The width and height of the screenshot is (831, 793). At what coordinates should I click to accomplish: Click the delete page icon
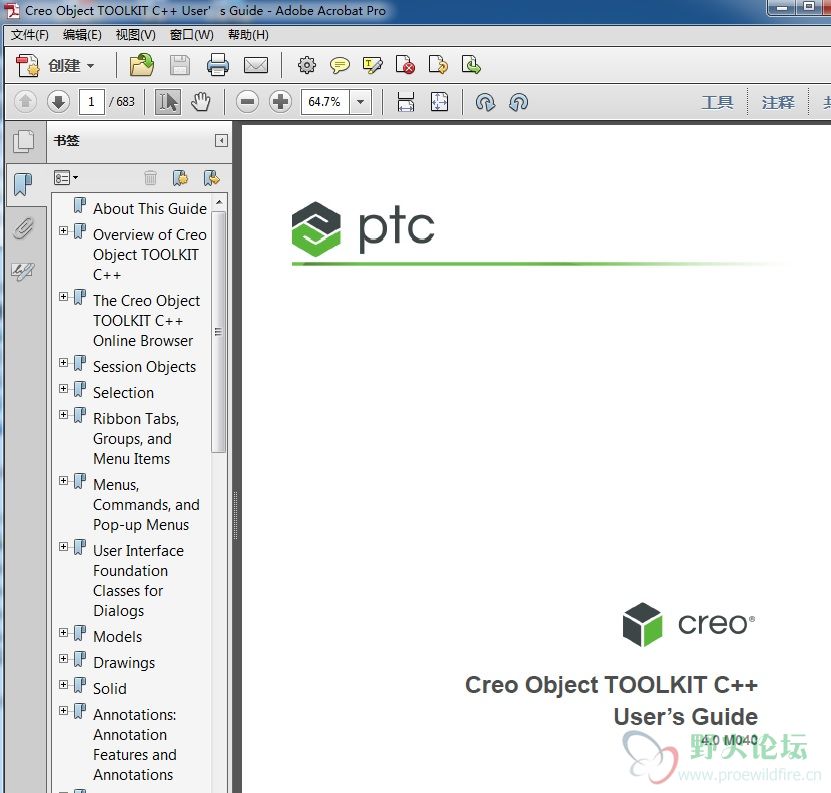tap(405, 65)
